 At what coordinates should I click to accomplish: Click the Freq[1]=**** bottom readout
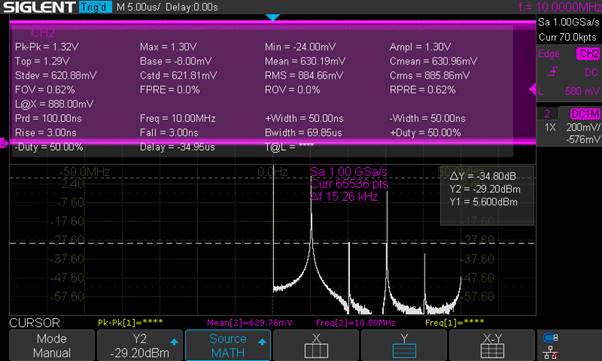(x=455, y=323)
